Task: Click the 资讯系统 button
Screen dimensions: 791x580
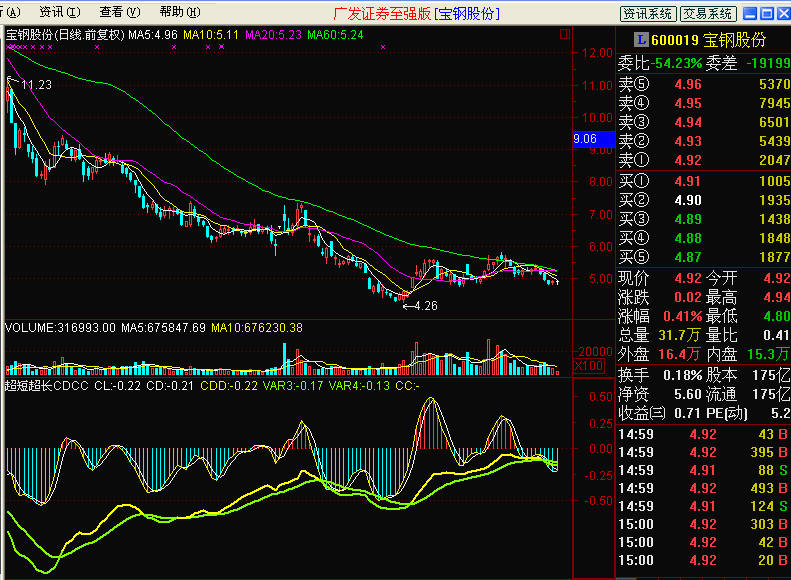Action: pos(648,14)
